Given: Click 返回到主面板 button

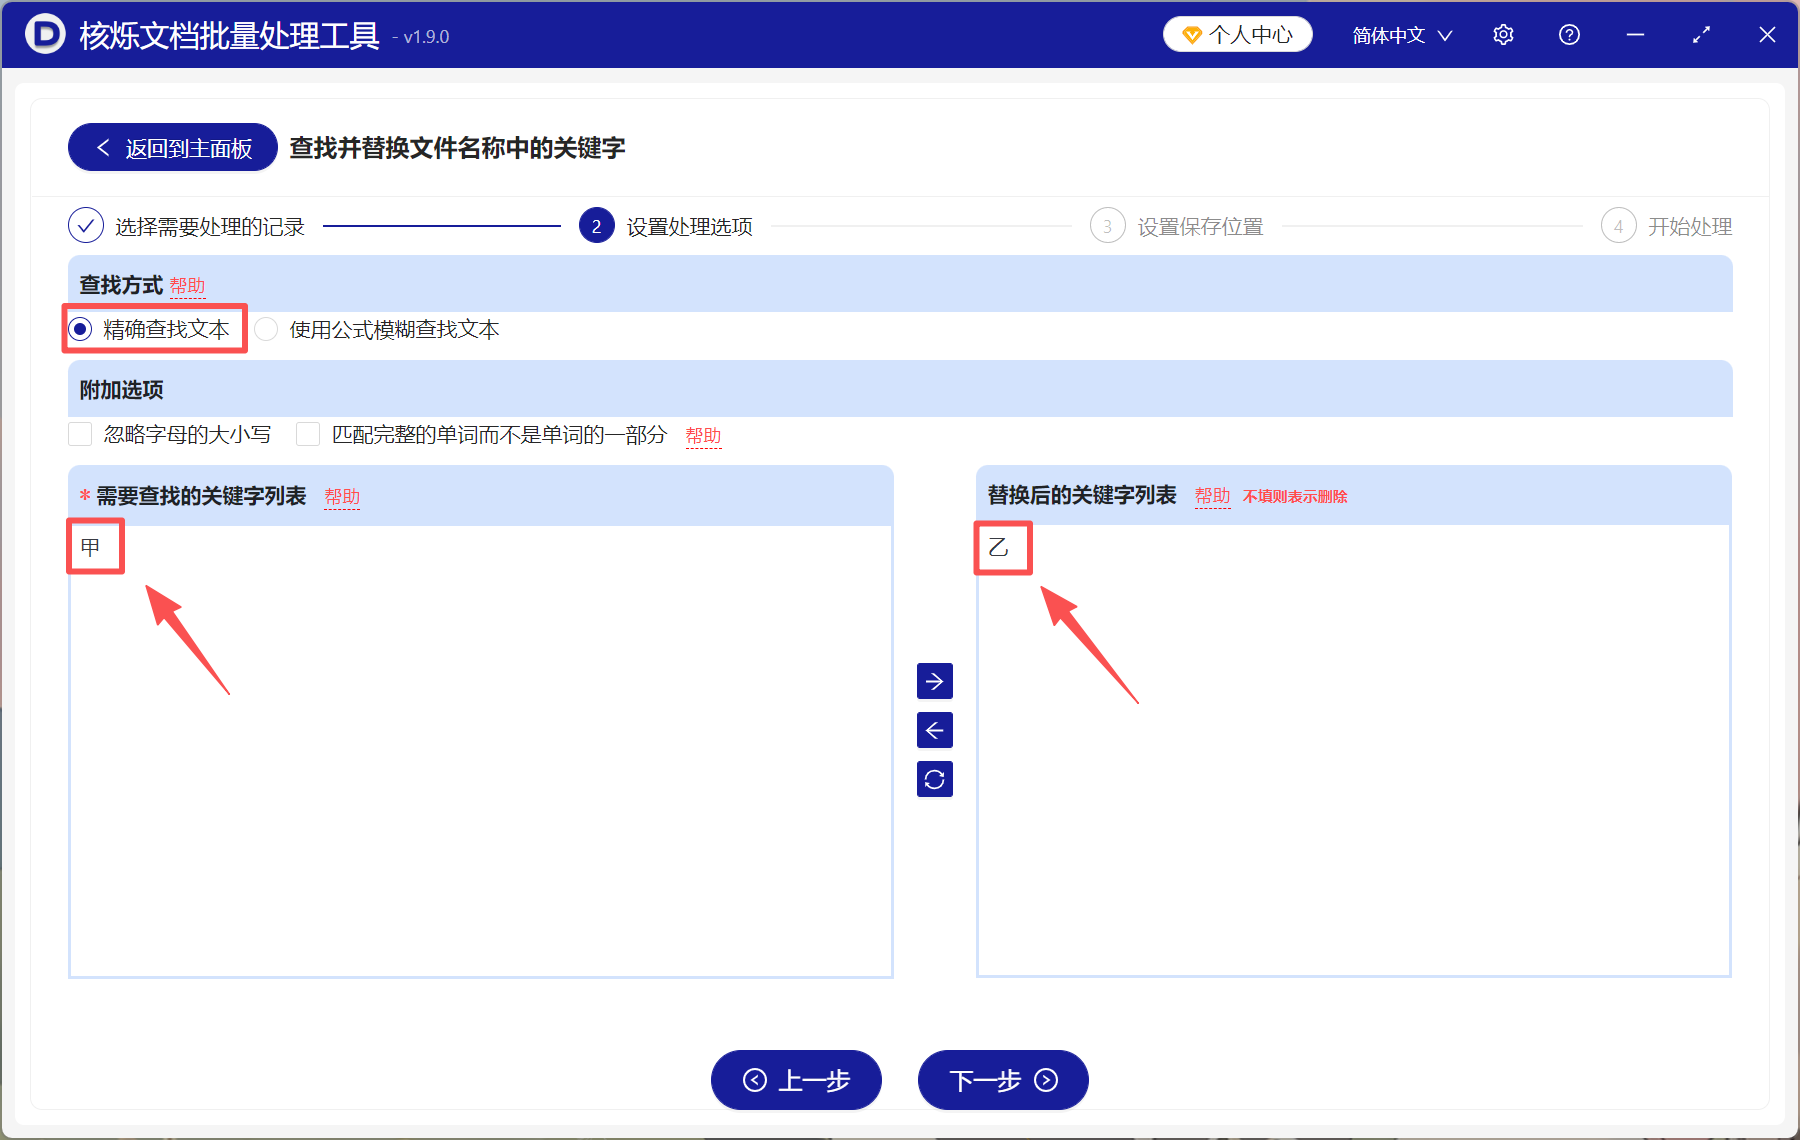Looking at the screenshot, I should point(171,146).
